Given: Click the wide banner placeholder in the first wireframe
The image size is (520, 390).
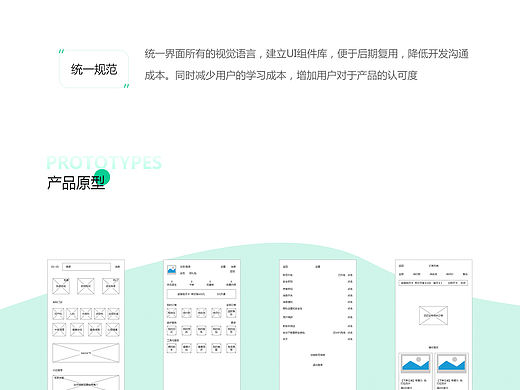Looking at the screenshot, I should pos(86,353).
